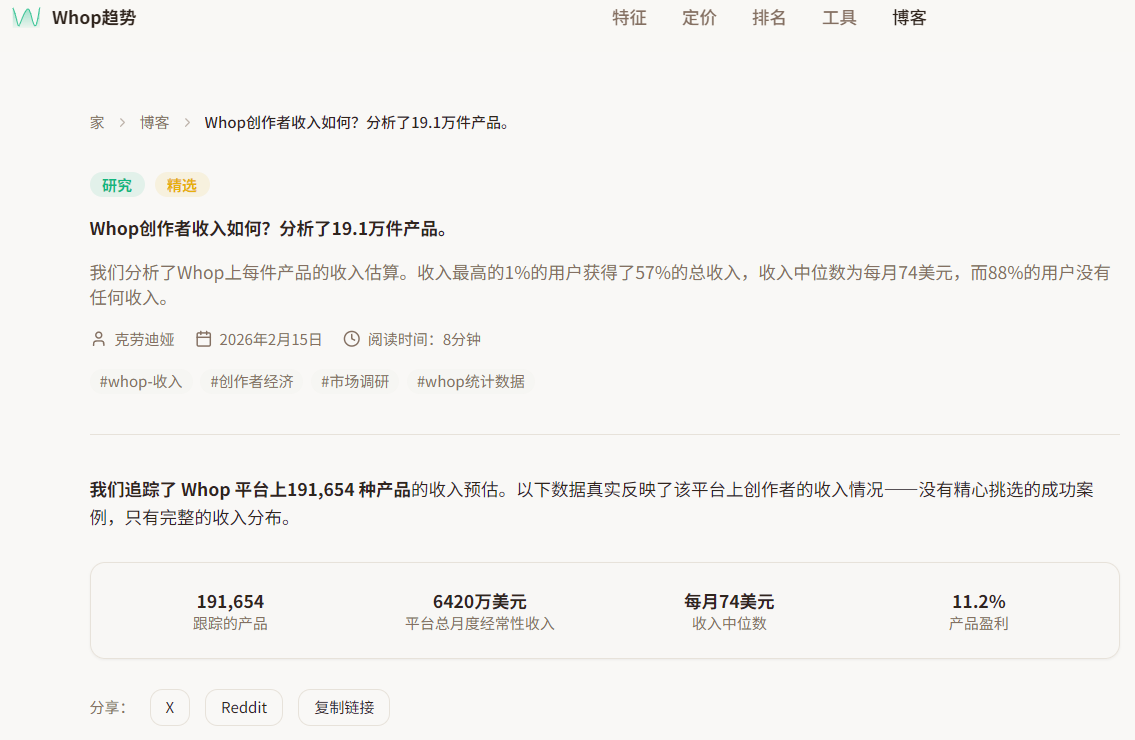Click the Whop趋势 wave logo icon
Screen dimensions: 1135x740
tap(26, 17)
